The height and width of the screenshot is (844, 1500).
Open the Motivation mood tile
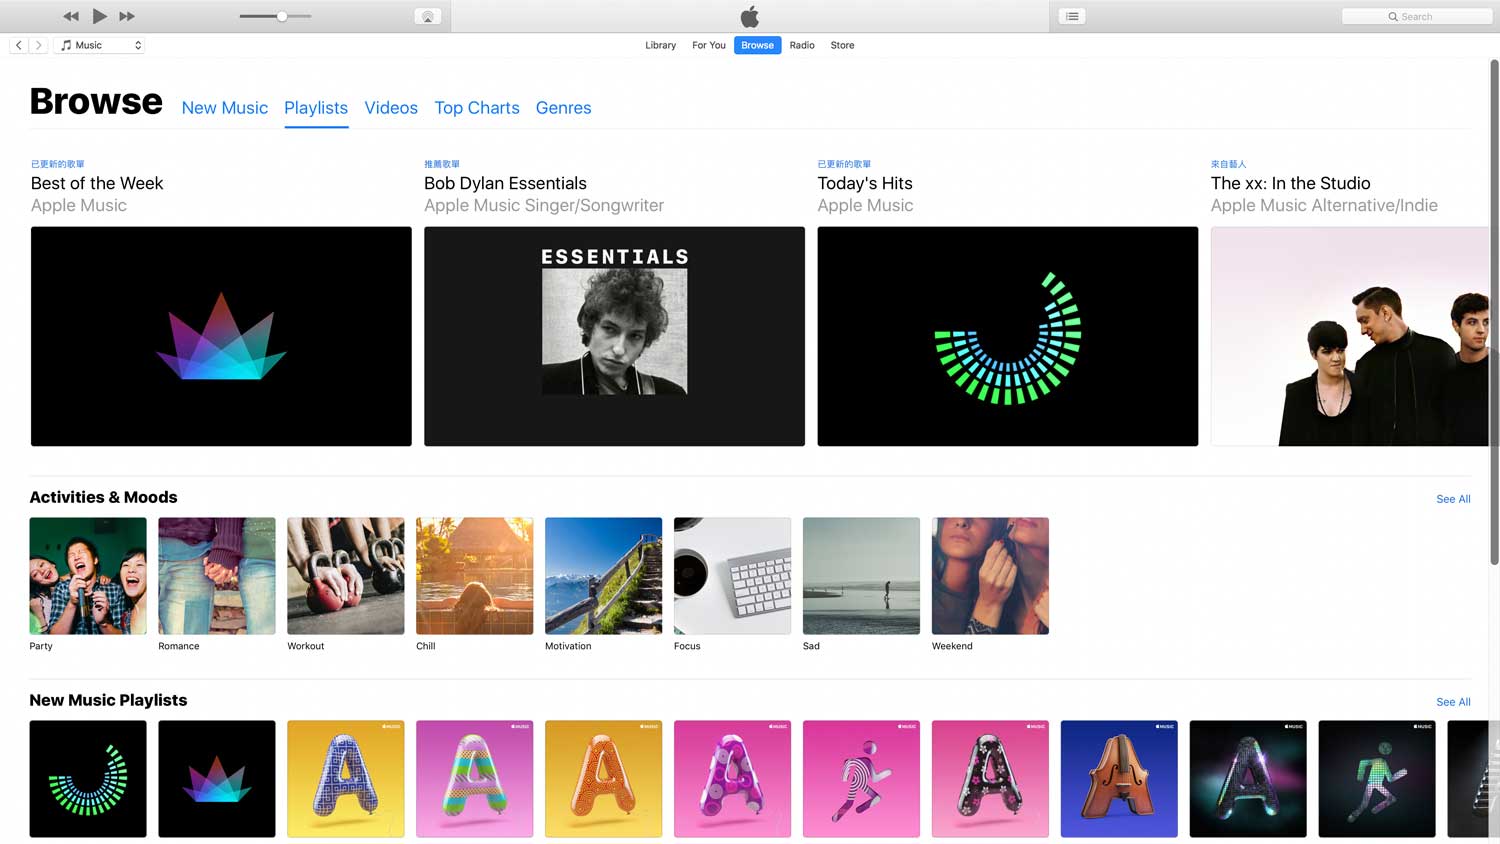[604, 576]
